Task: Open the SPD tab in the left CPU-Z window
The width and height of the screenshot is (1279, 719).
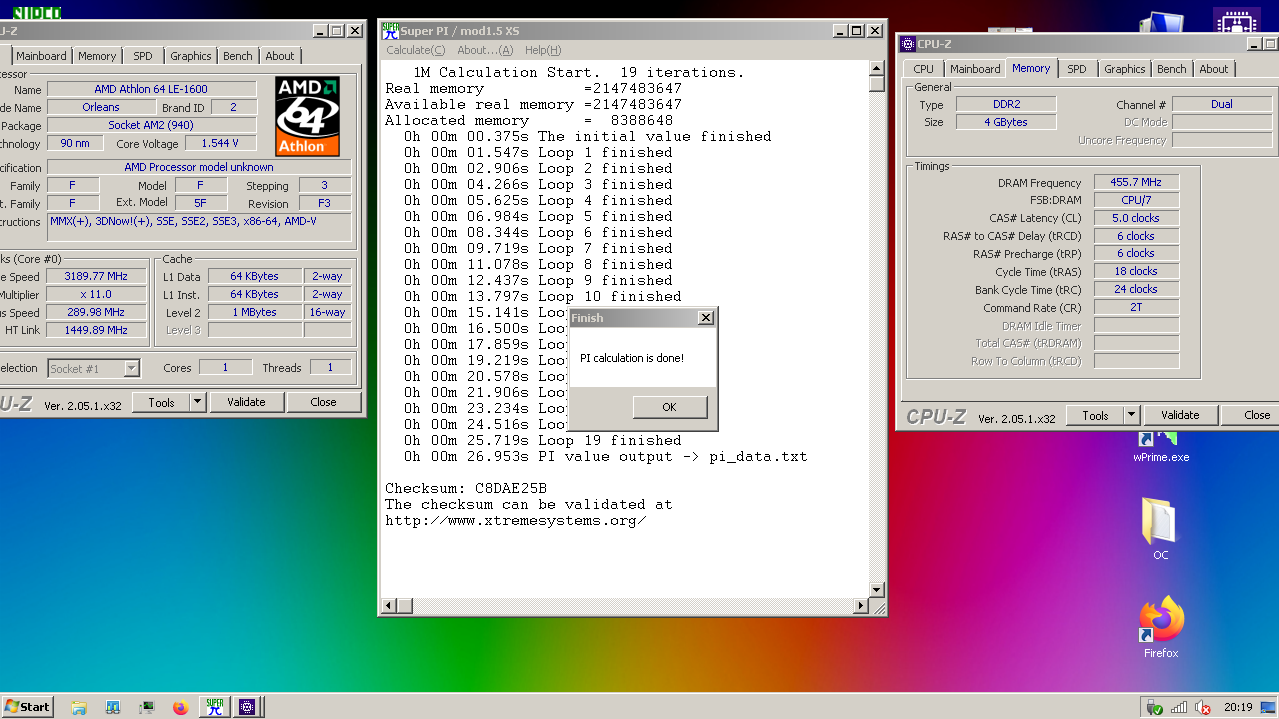Action: (x=143, y=56)
